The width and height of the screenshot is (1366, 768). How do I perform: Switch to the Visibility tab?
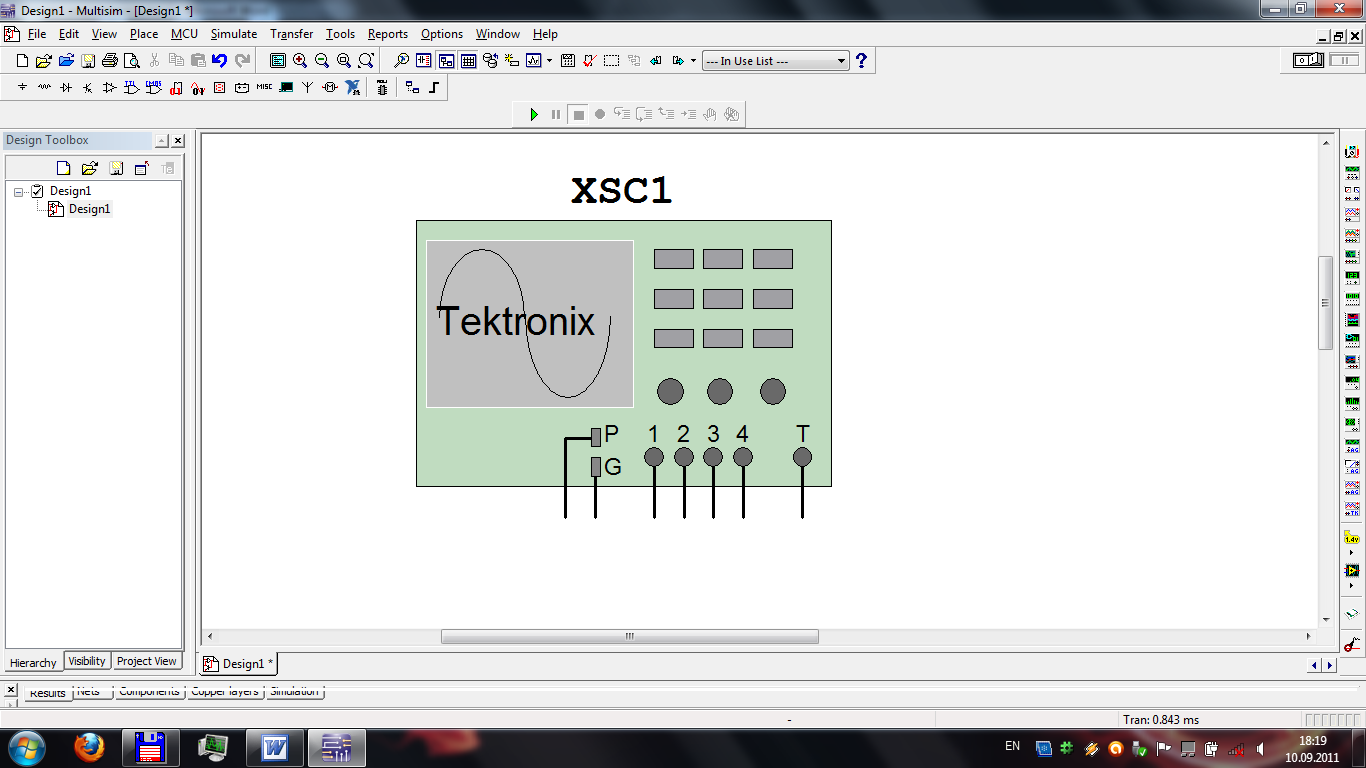tap(87, 661)
